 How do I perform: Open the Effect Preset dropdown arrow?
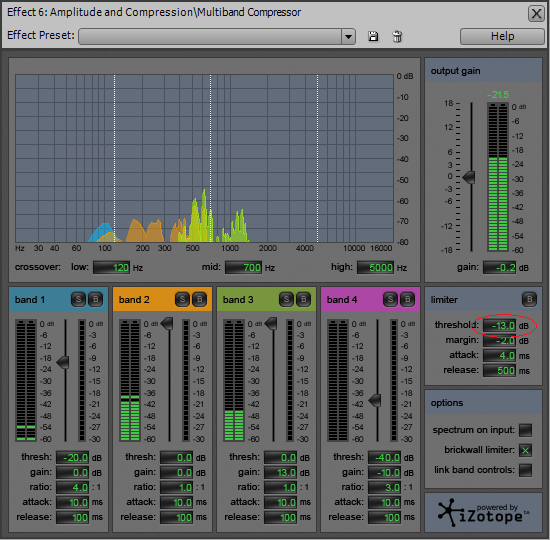click(x=348, y=36)
